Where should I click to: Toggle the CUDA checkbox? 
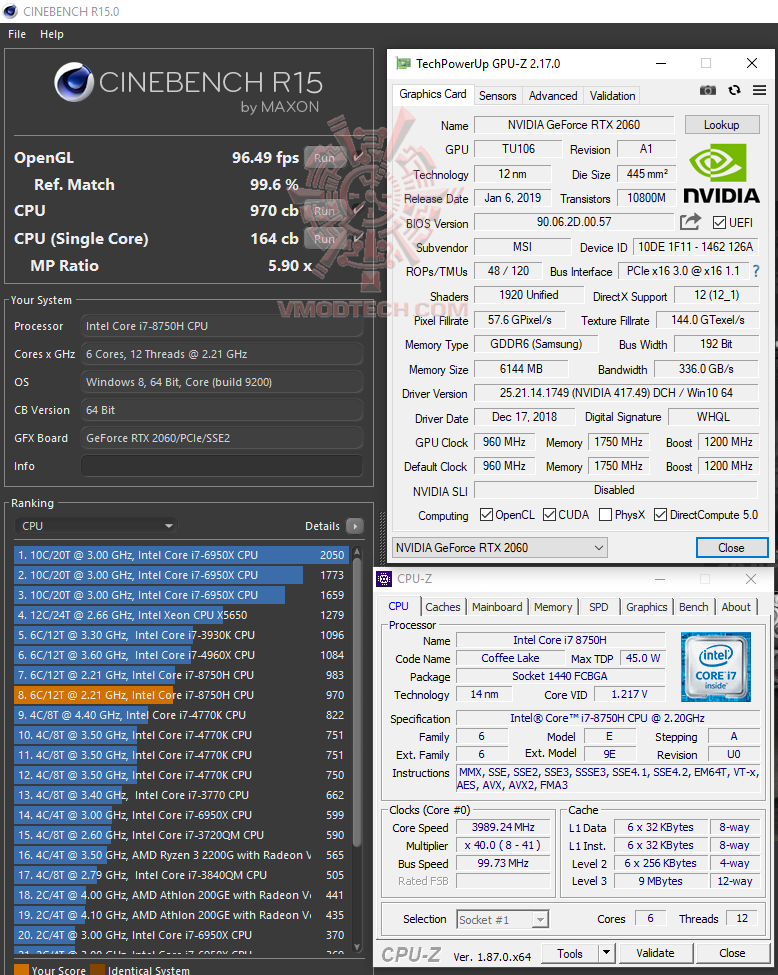click(549, 515)
